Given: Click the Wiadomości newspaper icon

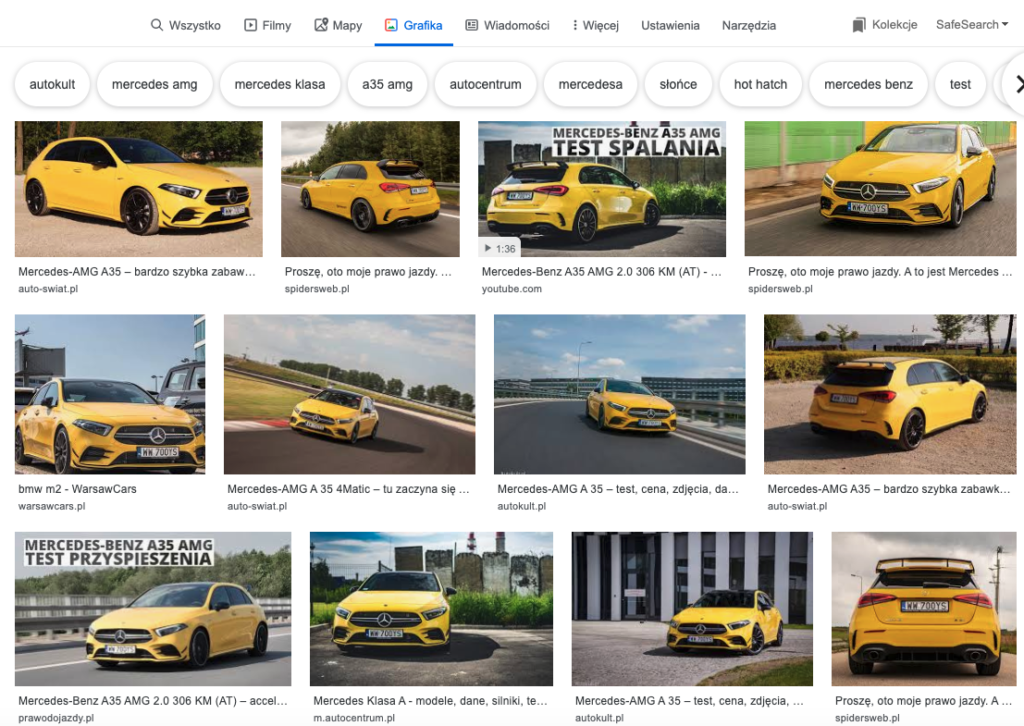Looking at the screenshot, I should point(472,25).
